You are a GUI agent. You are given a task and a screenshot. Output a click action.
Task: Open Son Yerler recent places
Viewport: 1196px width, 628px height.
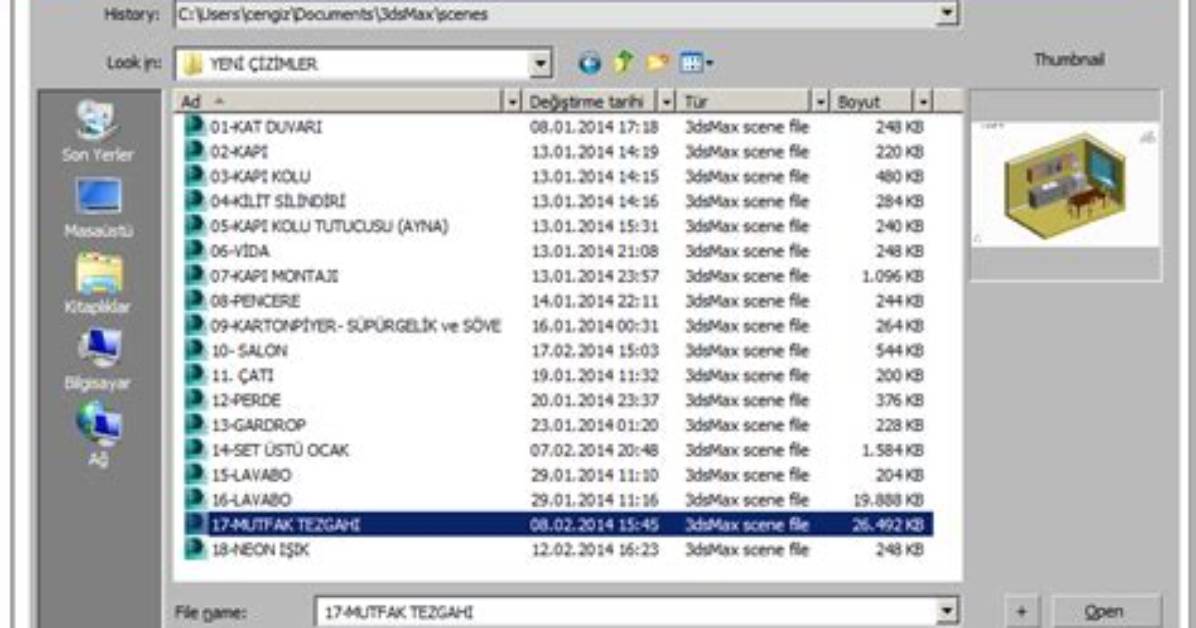click(x=98, y=131)
